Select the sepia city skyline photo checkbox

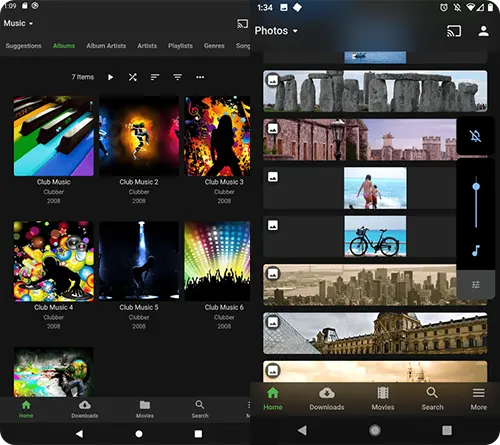pos(273,274)
